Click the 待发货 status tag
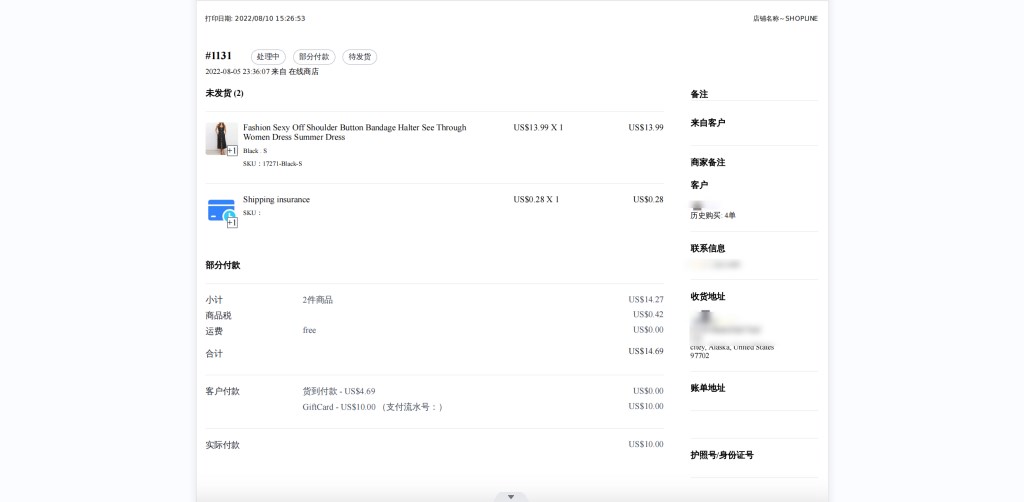The height and width of the screenshot is (502, 1024). [x=359, y=57]
